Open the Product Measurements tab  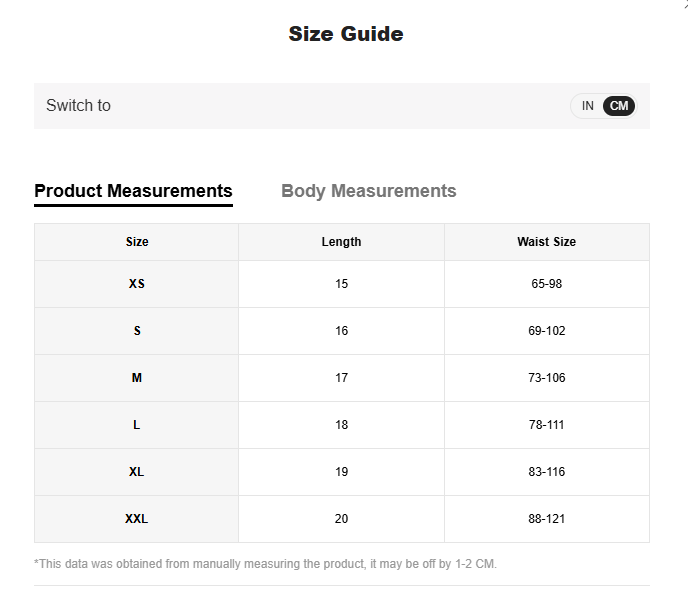133,191
